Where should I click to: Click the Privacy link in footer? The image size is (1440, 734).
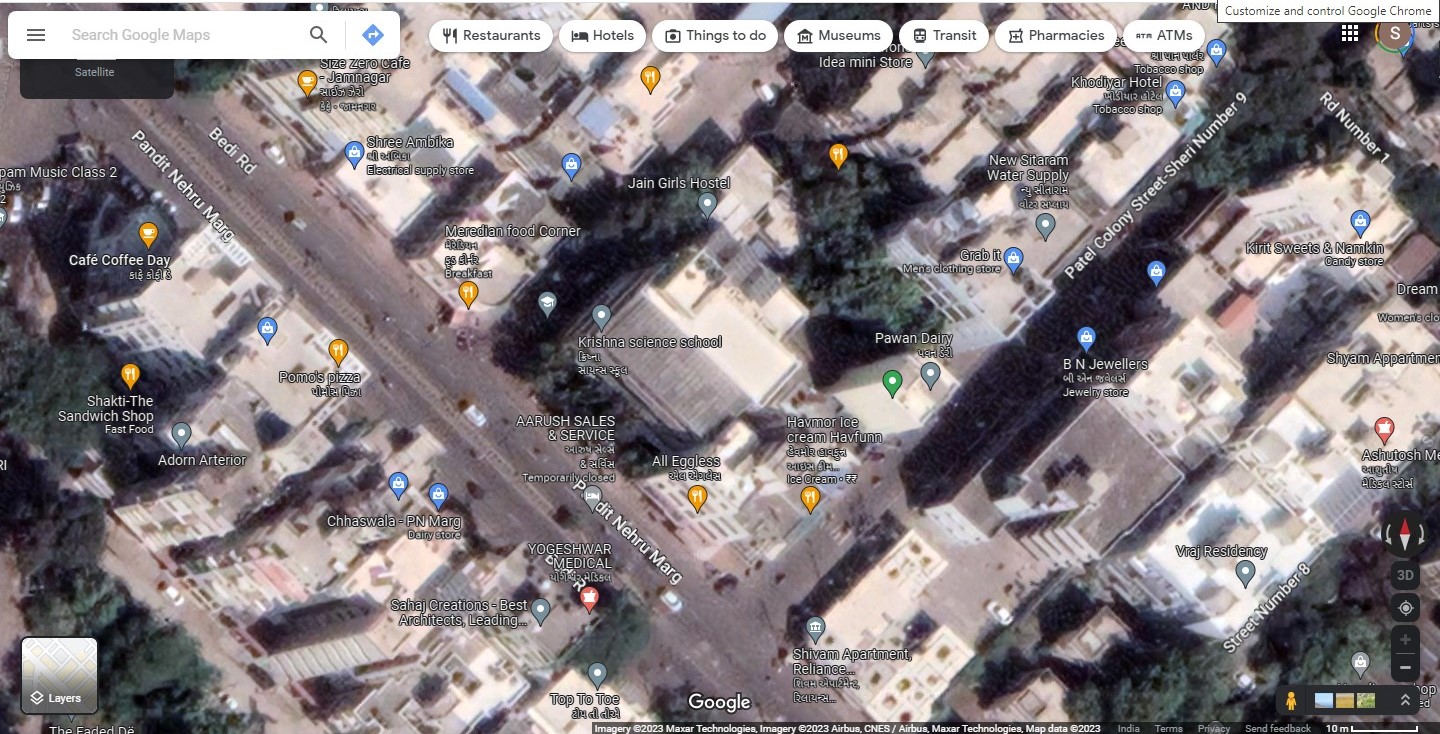pyautogui.click(x=1214, y=729)
